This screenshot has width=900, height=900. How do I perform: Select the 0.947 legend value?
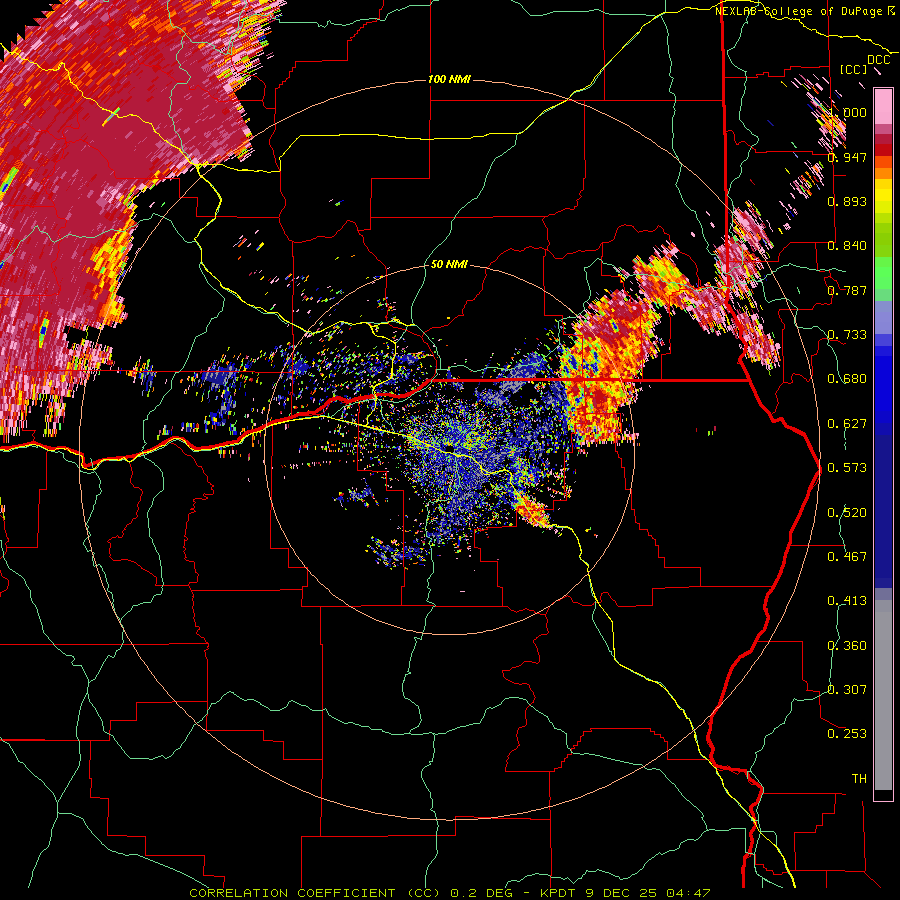point(847,157)
